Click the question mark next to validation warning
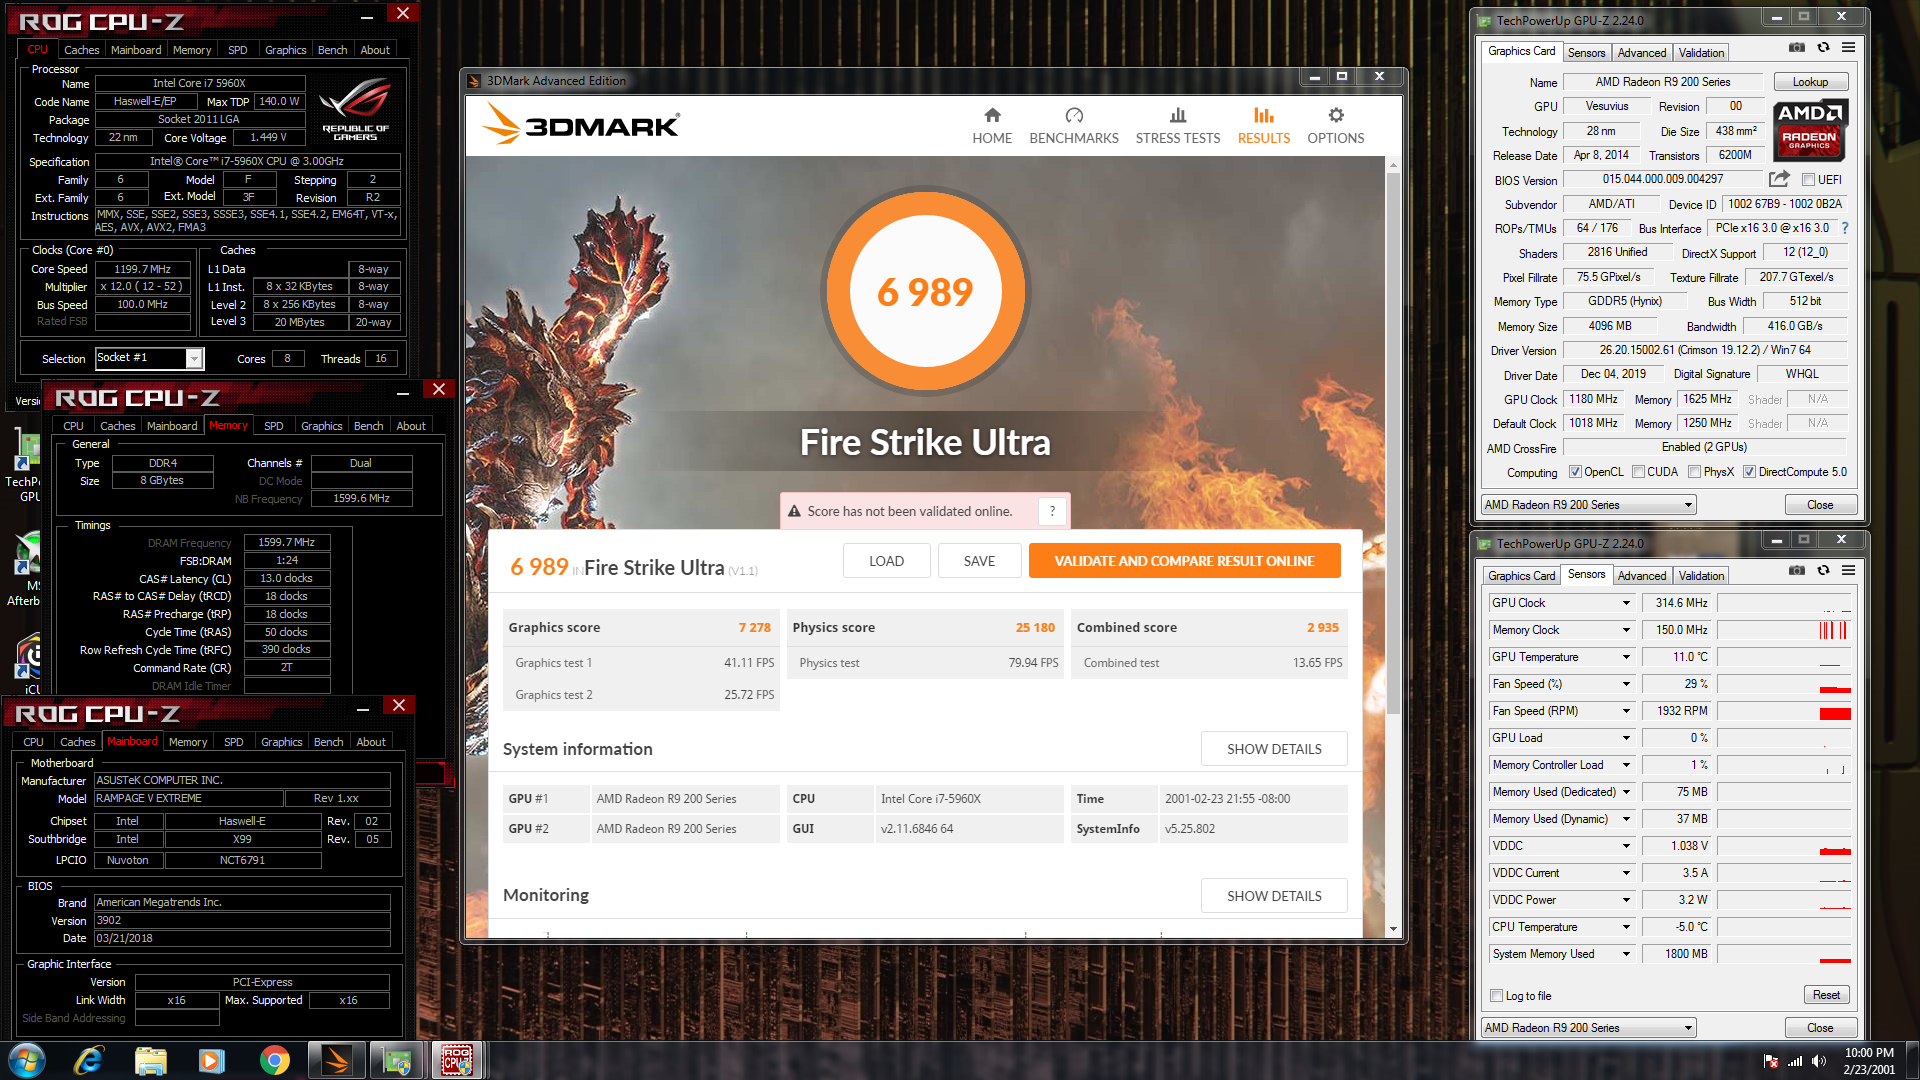Image resolution: width=1920 pixels, height=1080 pixels. (1052, 511)
